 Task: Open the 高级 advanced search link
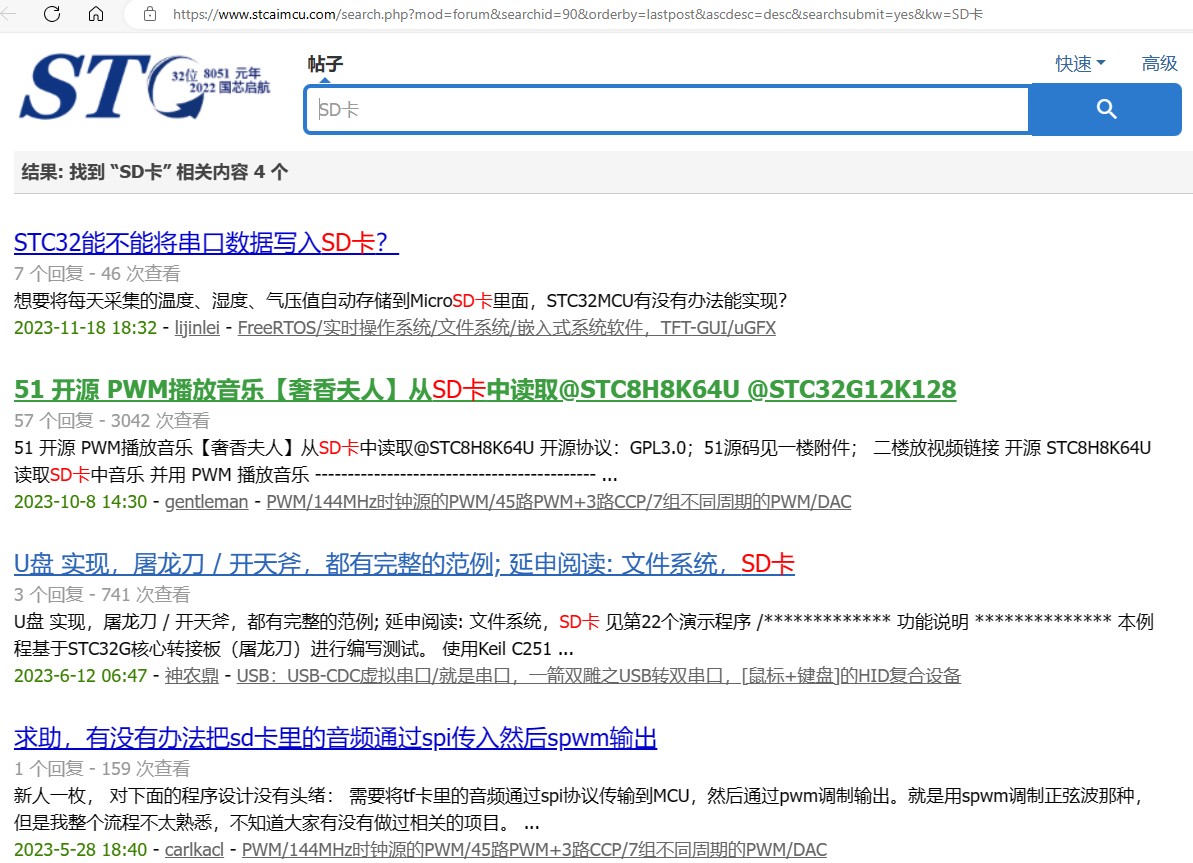[x=1160, y=63]
